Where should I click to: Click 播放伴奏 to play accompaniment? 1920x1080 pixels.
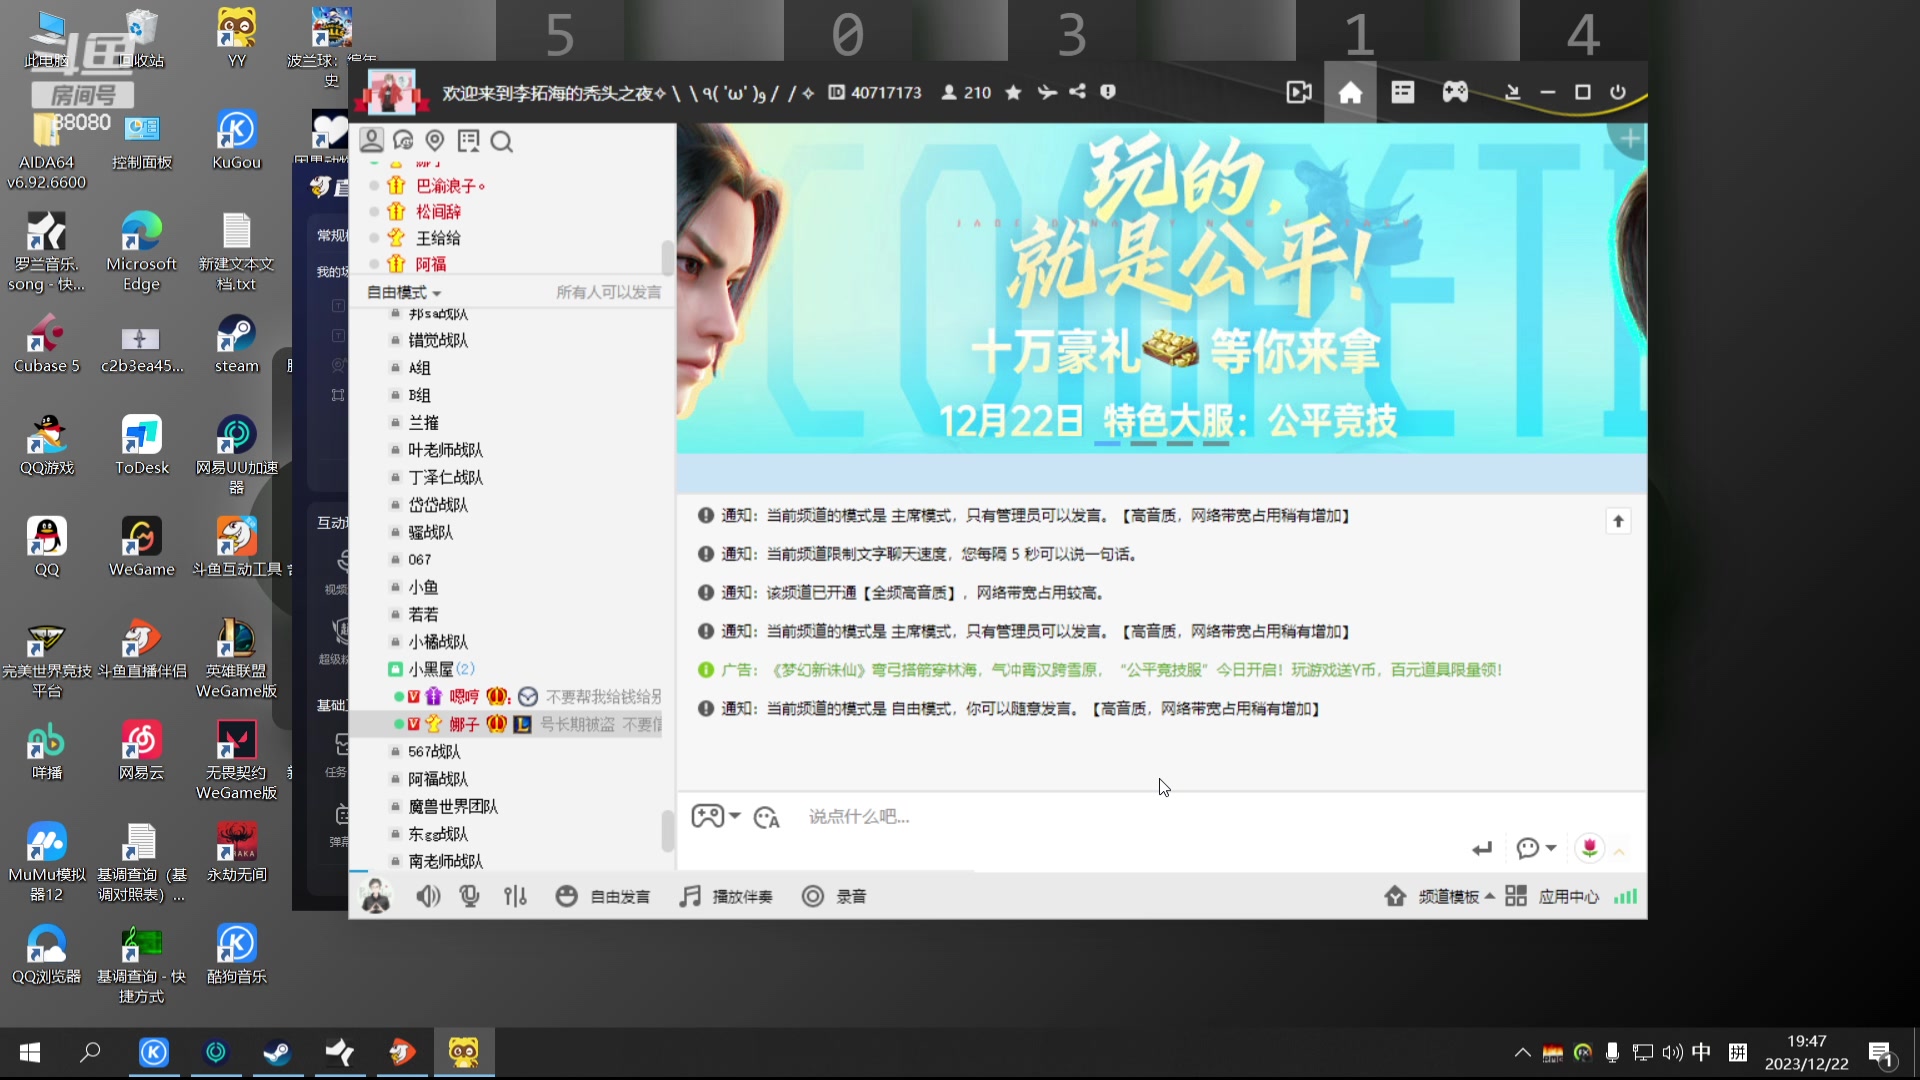[x=727, y=896]
